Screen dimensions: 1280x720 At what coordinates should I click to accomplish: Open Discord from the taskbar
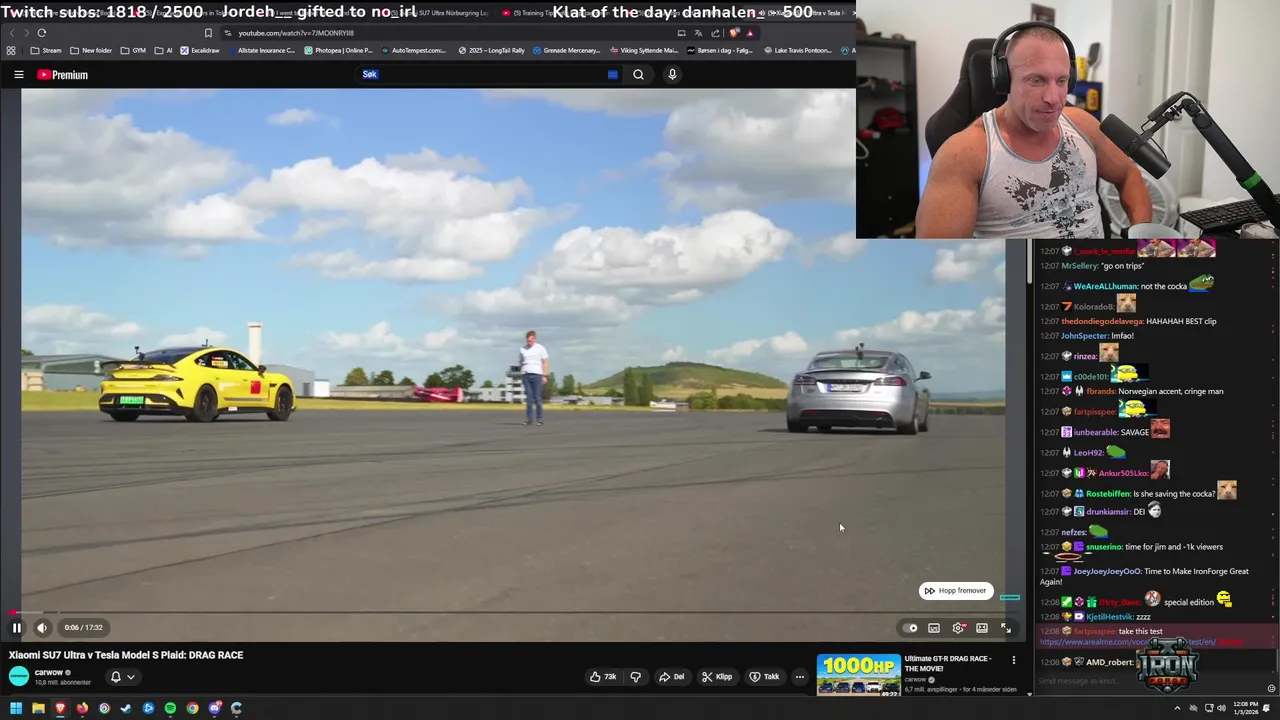pyautogui.click(x=214, y=708)
